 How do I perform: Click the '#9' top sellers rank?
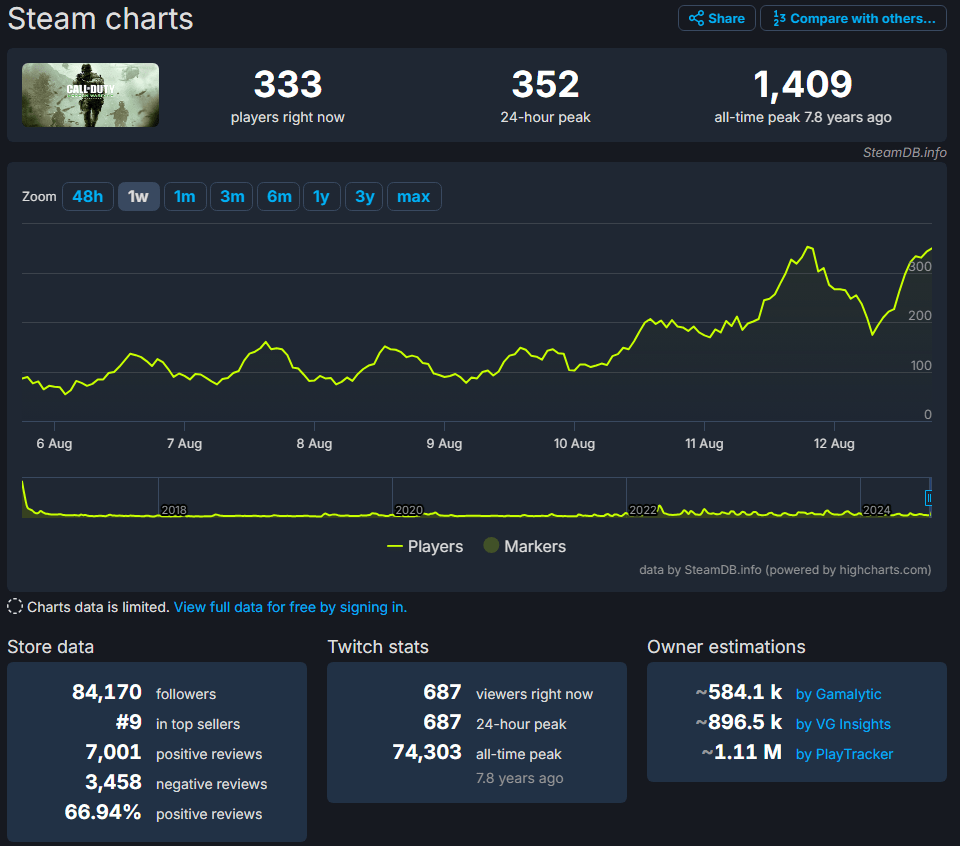(129, 722)
